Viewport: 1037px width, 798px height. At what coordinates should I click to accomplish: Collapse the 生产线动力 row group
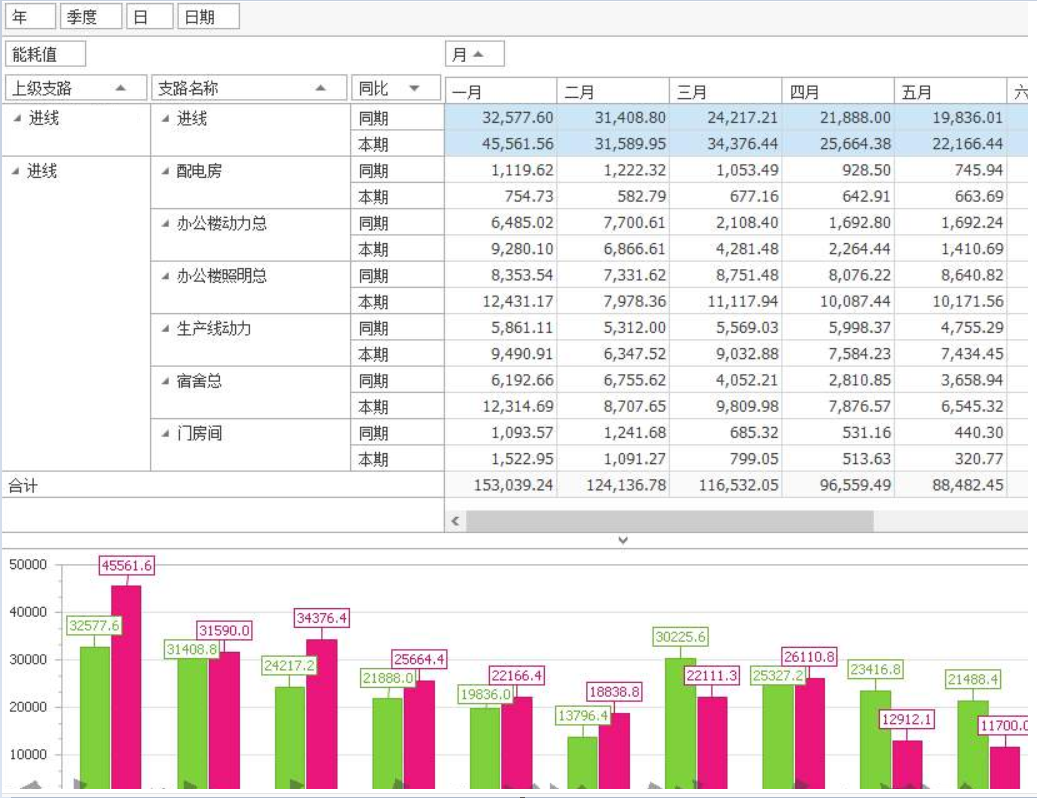coord(166,328)
